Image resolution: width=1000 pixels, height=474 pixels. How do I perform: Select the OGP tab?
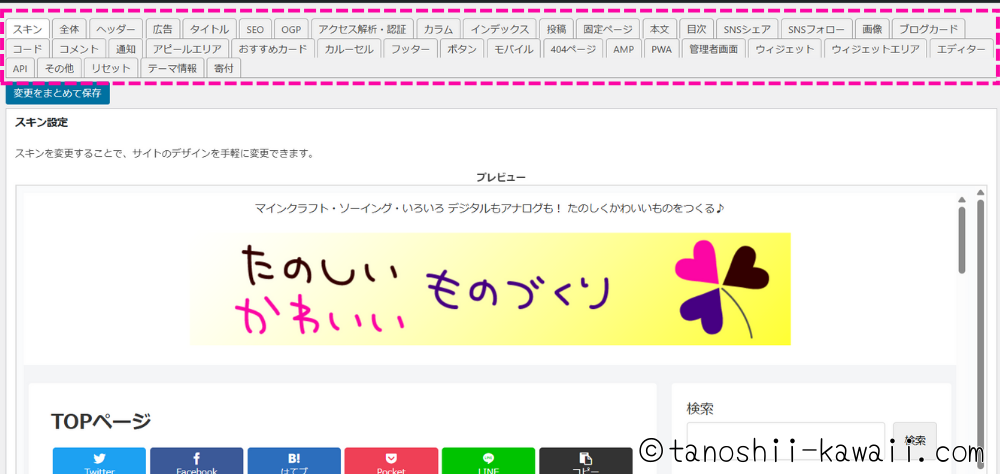pyautogui.click(x=291, y=29)
